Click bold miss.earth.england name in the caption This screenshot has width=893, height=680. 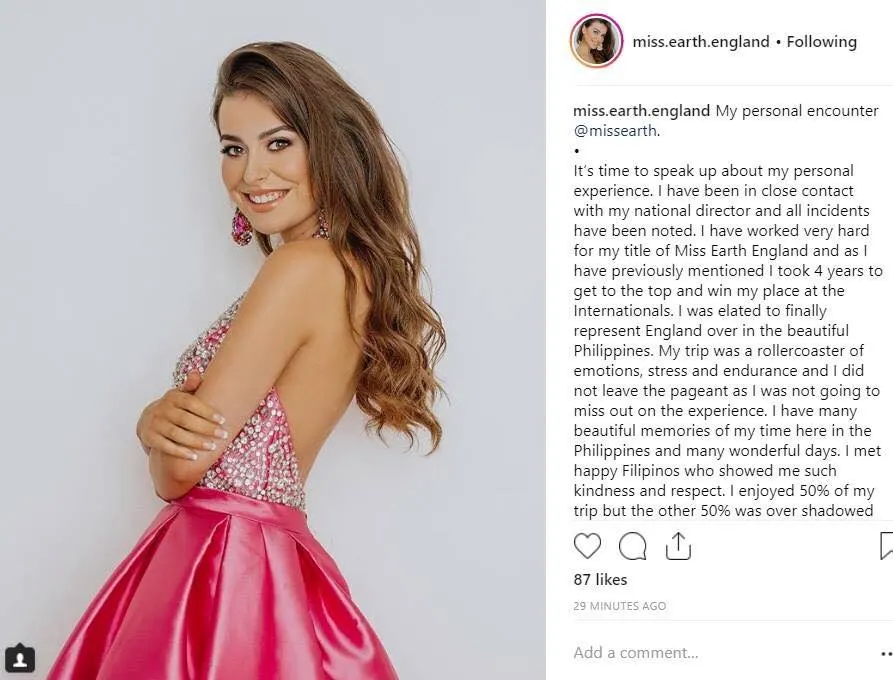pos(641,110)
